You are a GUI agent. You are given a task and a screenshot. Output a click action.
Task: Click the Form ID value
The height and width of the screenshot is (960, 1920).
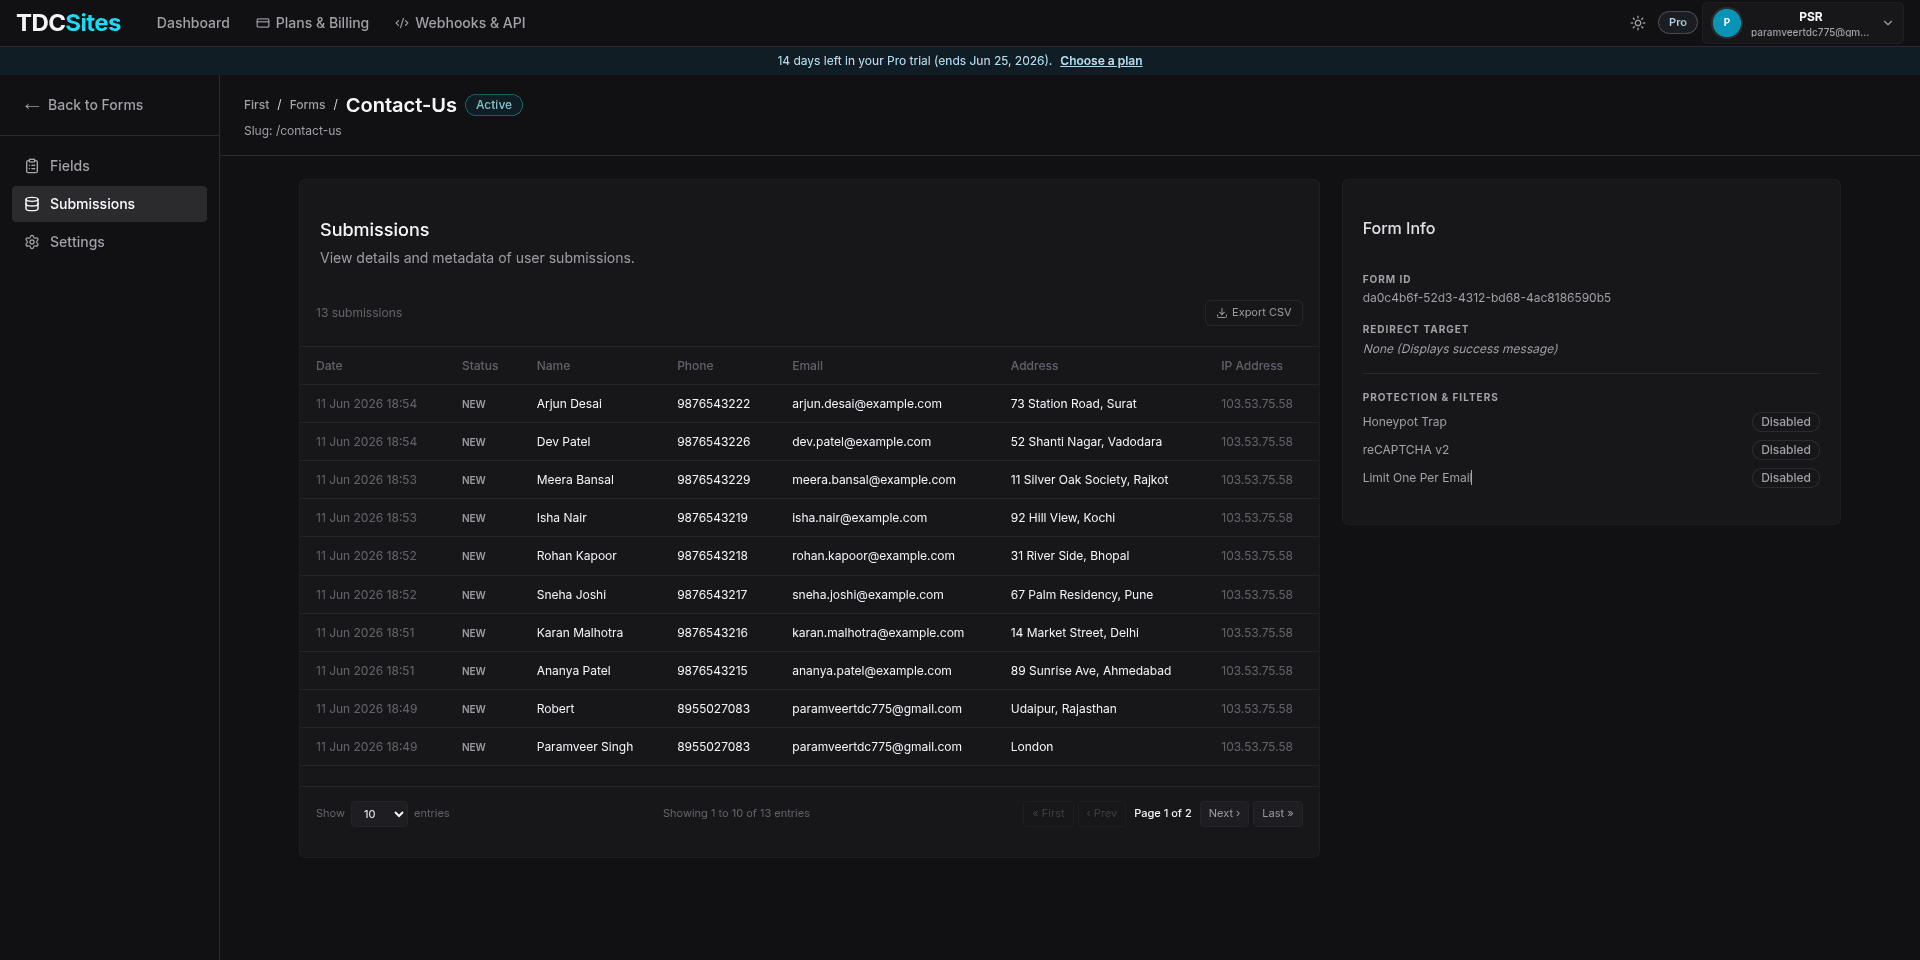click(1486, 298)
